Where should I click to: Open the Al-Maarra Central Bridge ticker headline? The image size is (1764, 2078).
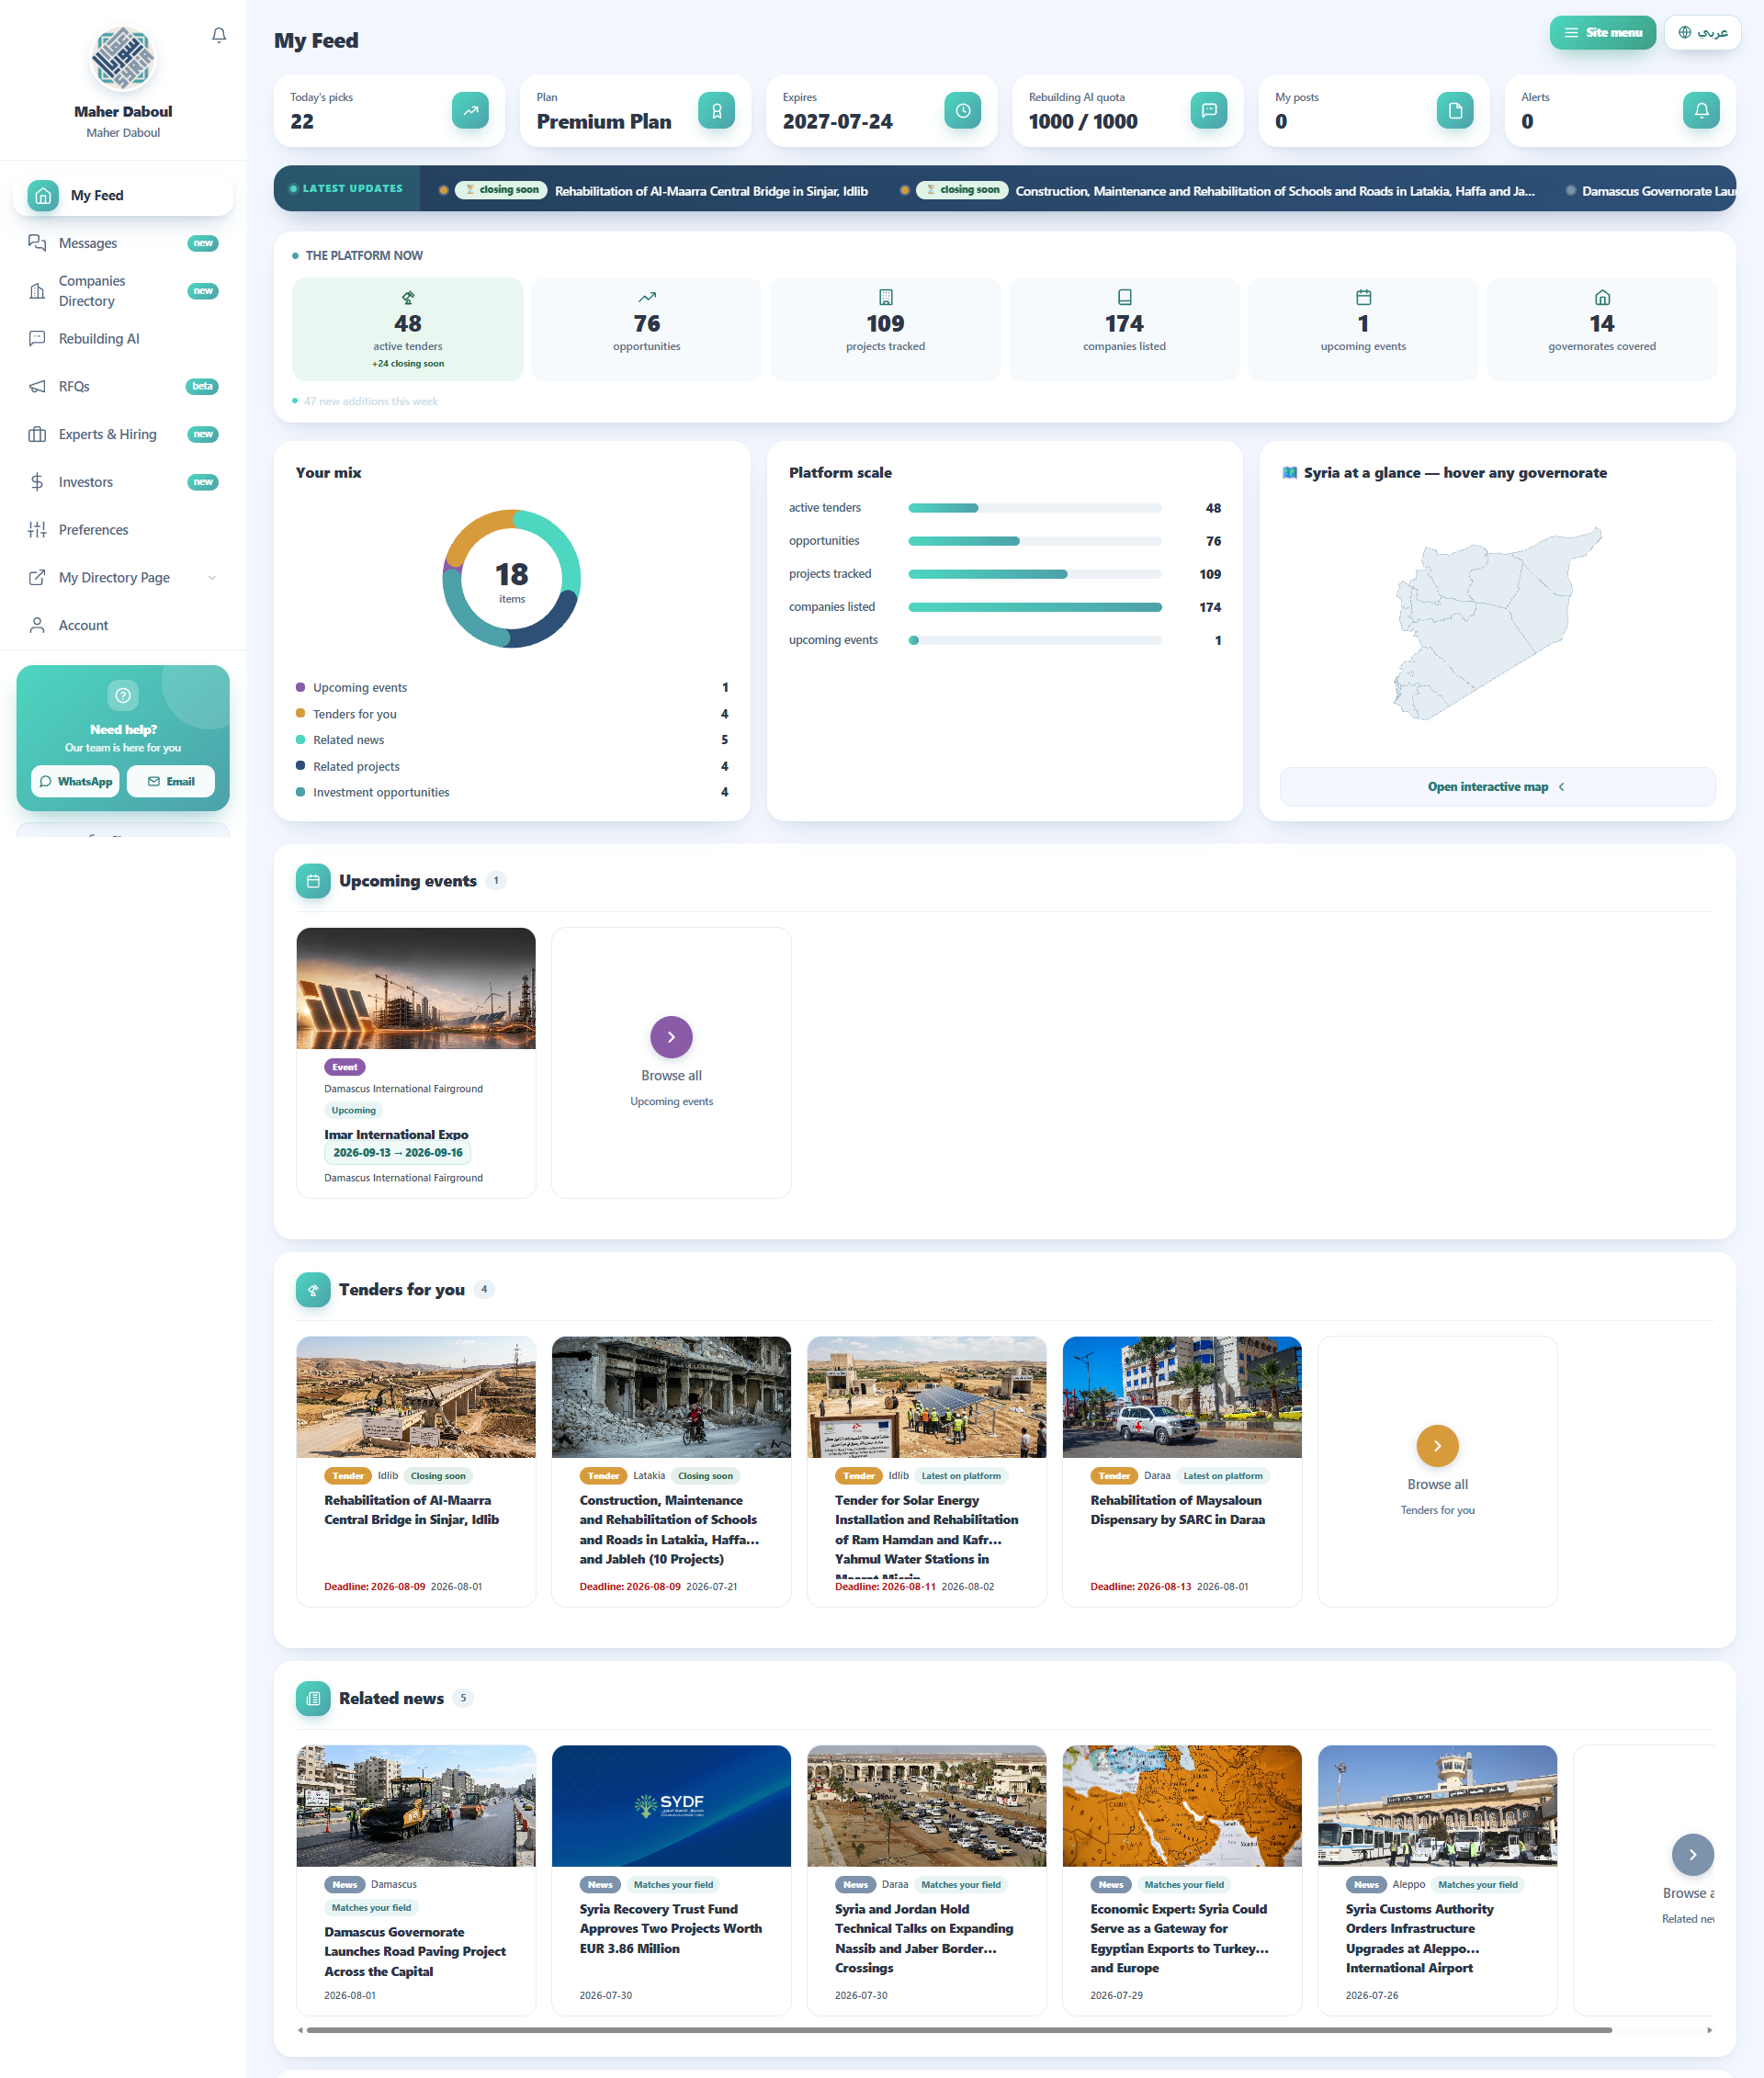[x=711, y=191]
